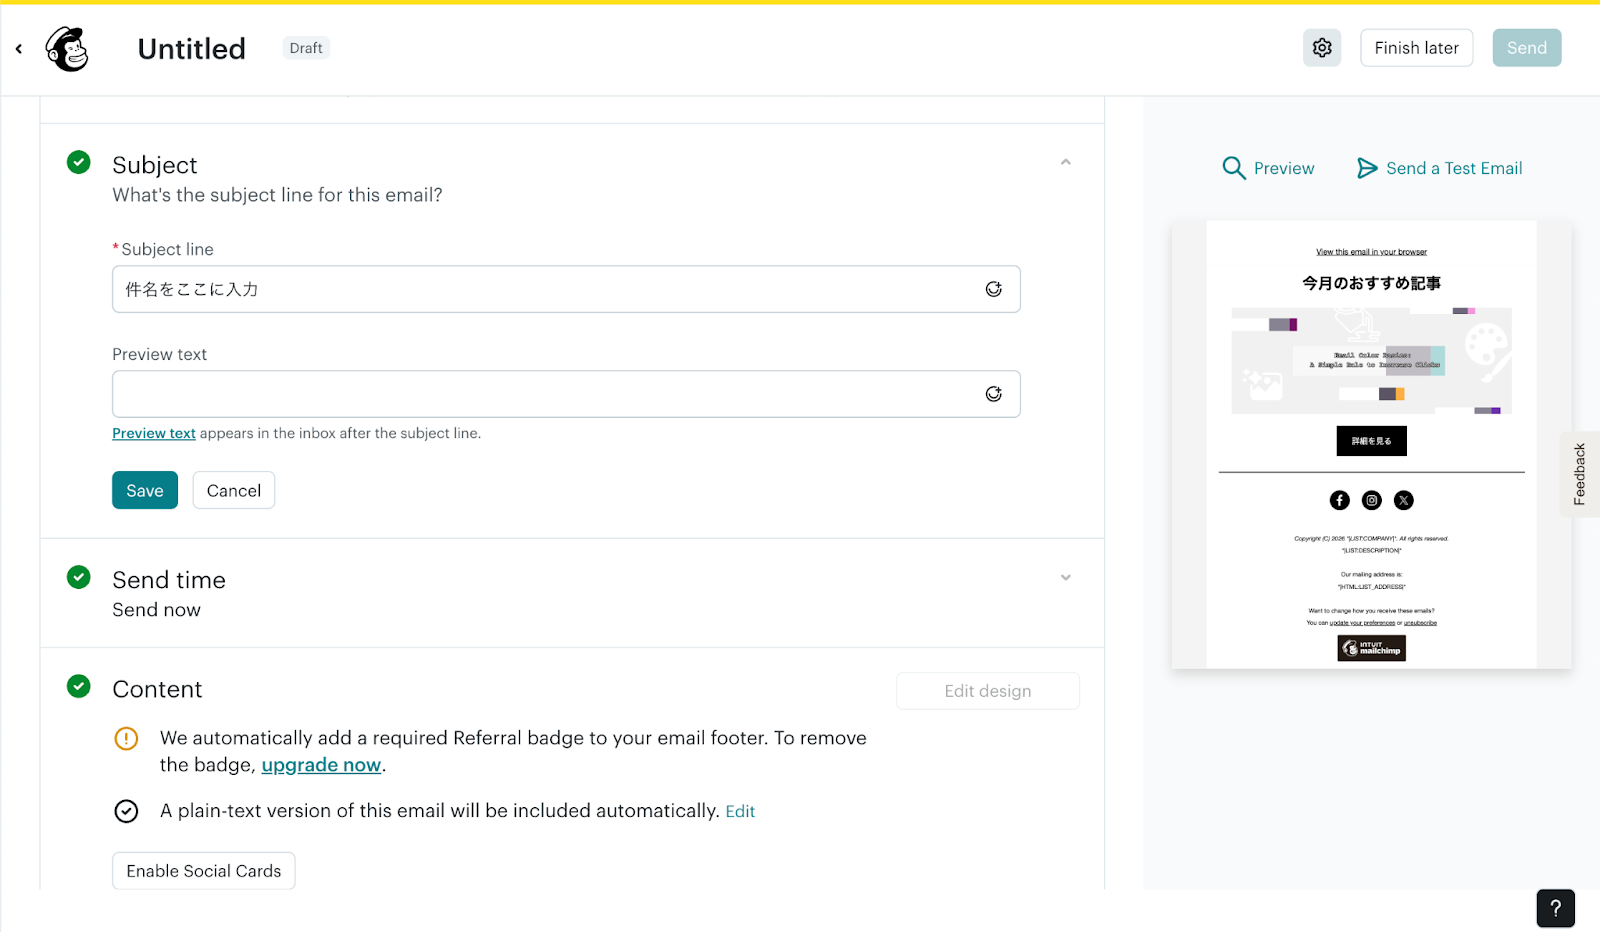Image resolution: width=1600 pixels, height=932 pixels.
Task: Open the help question mark button
Action: pos(1555,908)
